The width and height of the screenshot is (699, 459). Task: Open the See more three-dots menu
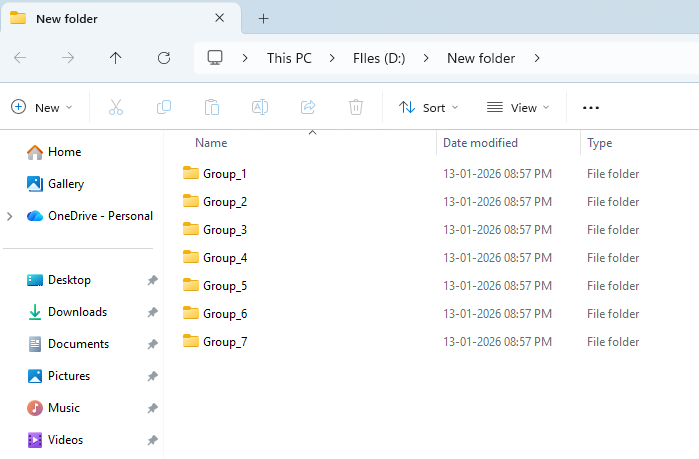point(591,108)
